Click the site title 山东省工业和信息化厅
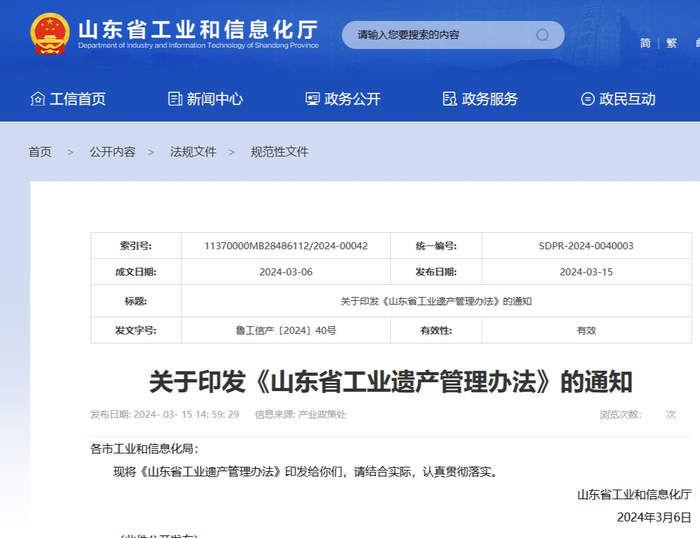The height and width of the screenshot is (538, 700). point(198,29)
